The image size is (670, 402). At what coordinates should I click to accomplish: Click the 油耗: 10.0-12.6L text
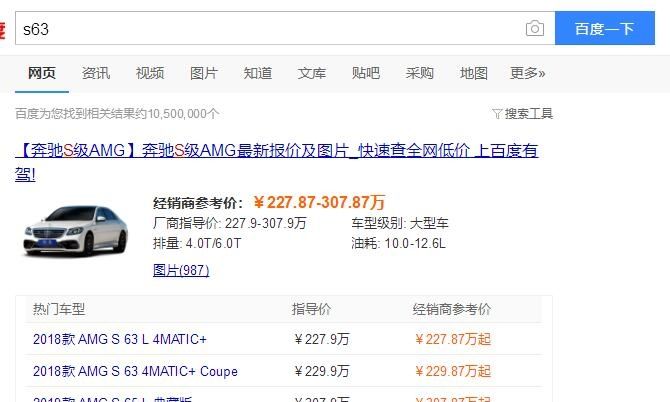398,244
